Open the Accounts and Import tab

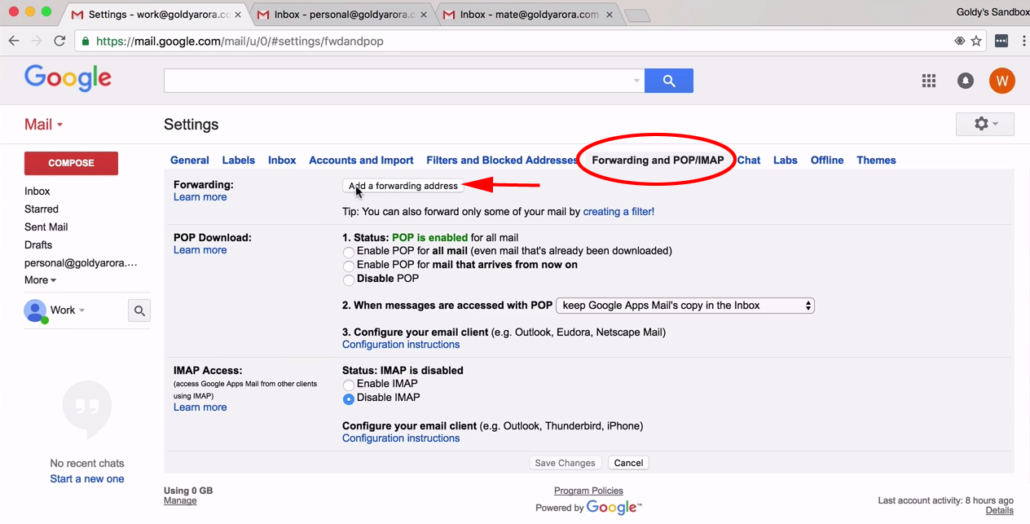click(x=361, y=160)
